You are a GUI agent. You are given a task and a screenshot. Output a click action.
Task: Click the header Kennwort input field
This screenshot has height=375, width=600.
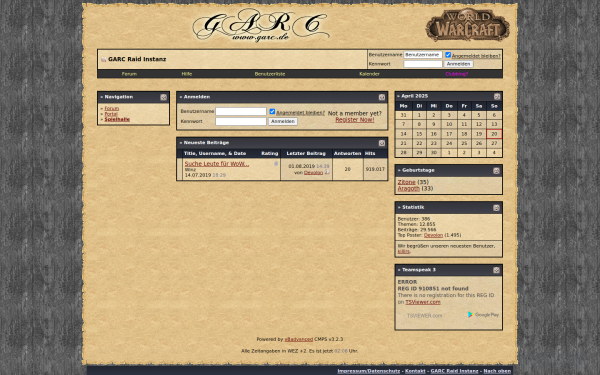click(423, 64)
